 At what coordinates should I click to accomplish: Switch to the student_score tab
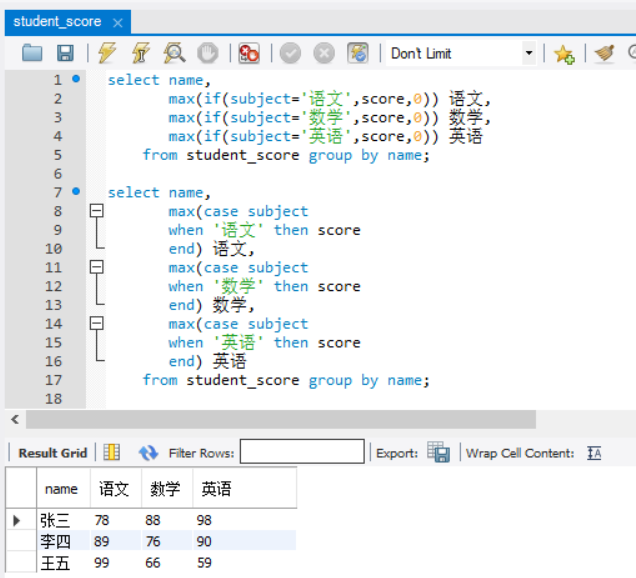[57, 21]
